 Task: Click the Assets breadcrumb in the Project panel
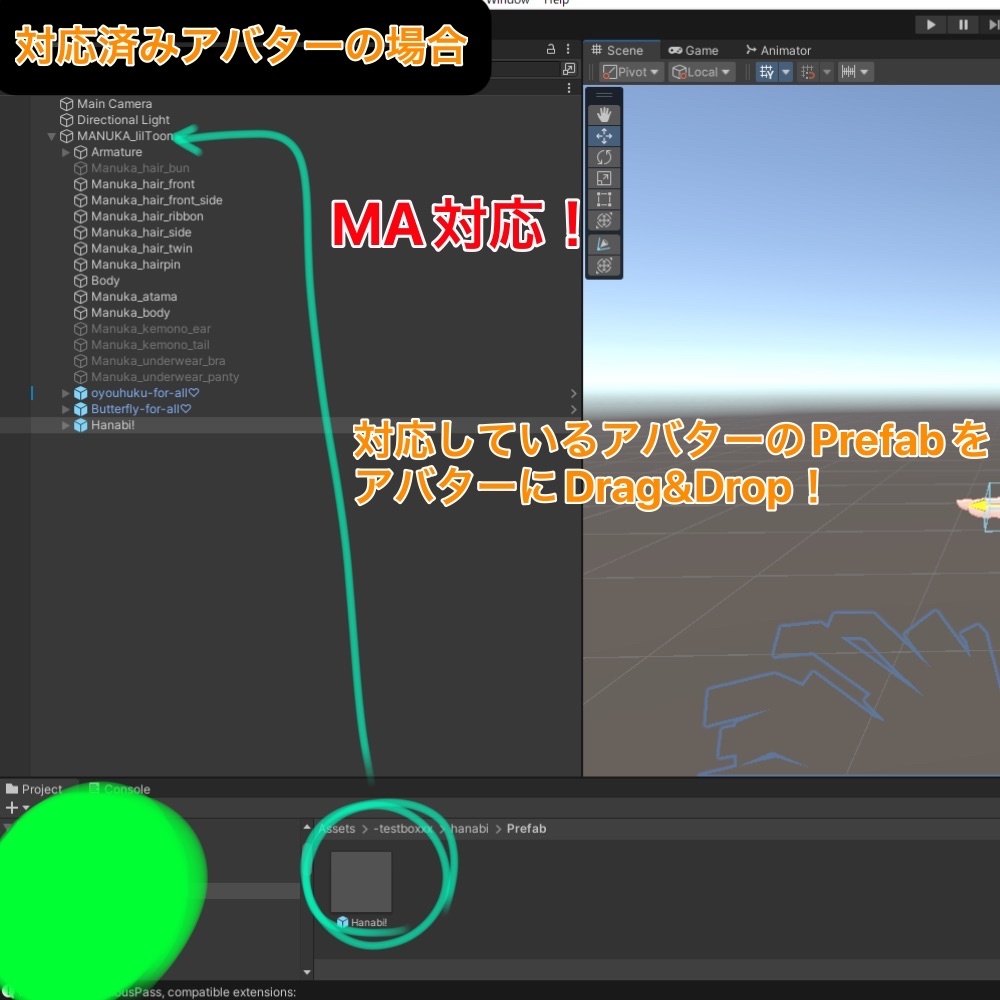(x=337, y=828)
